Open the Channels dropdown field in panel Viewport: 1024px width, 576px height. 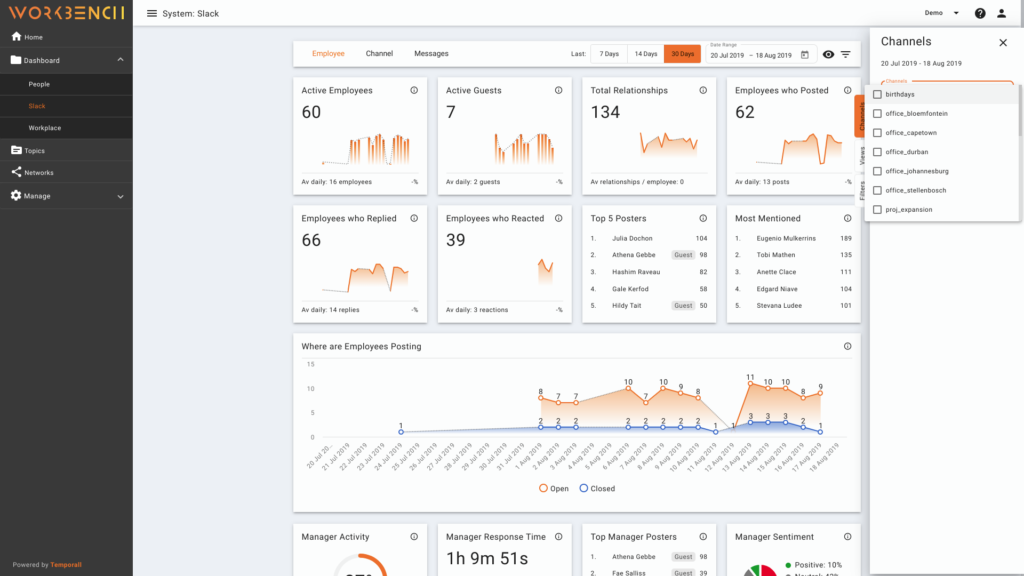[947, 83]
